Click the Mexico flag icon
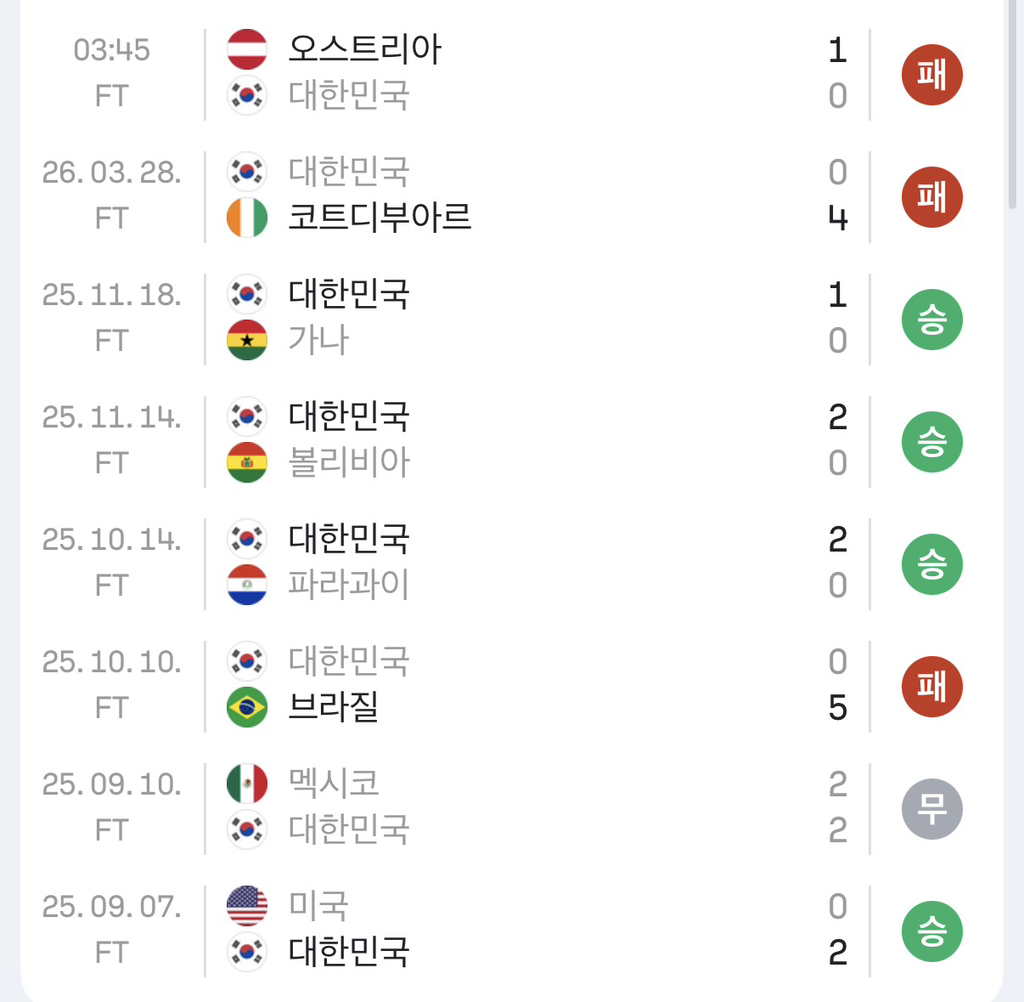This screenshot has width=1024, height=1002. (x=247, y=784)
